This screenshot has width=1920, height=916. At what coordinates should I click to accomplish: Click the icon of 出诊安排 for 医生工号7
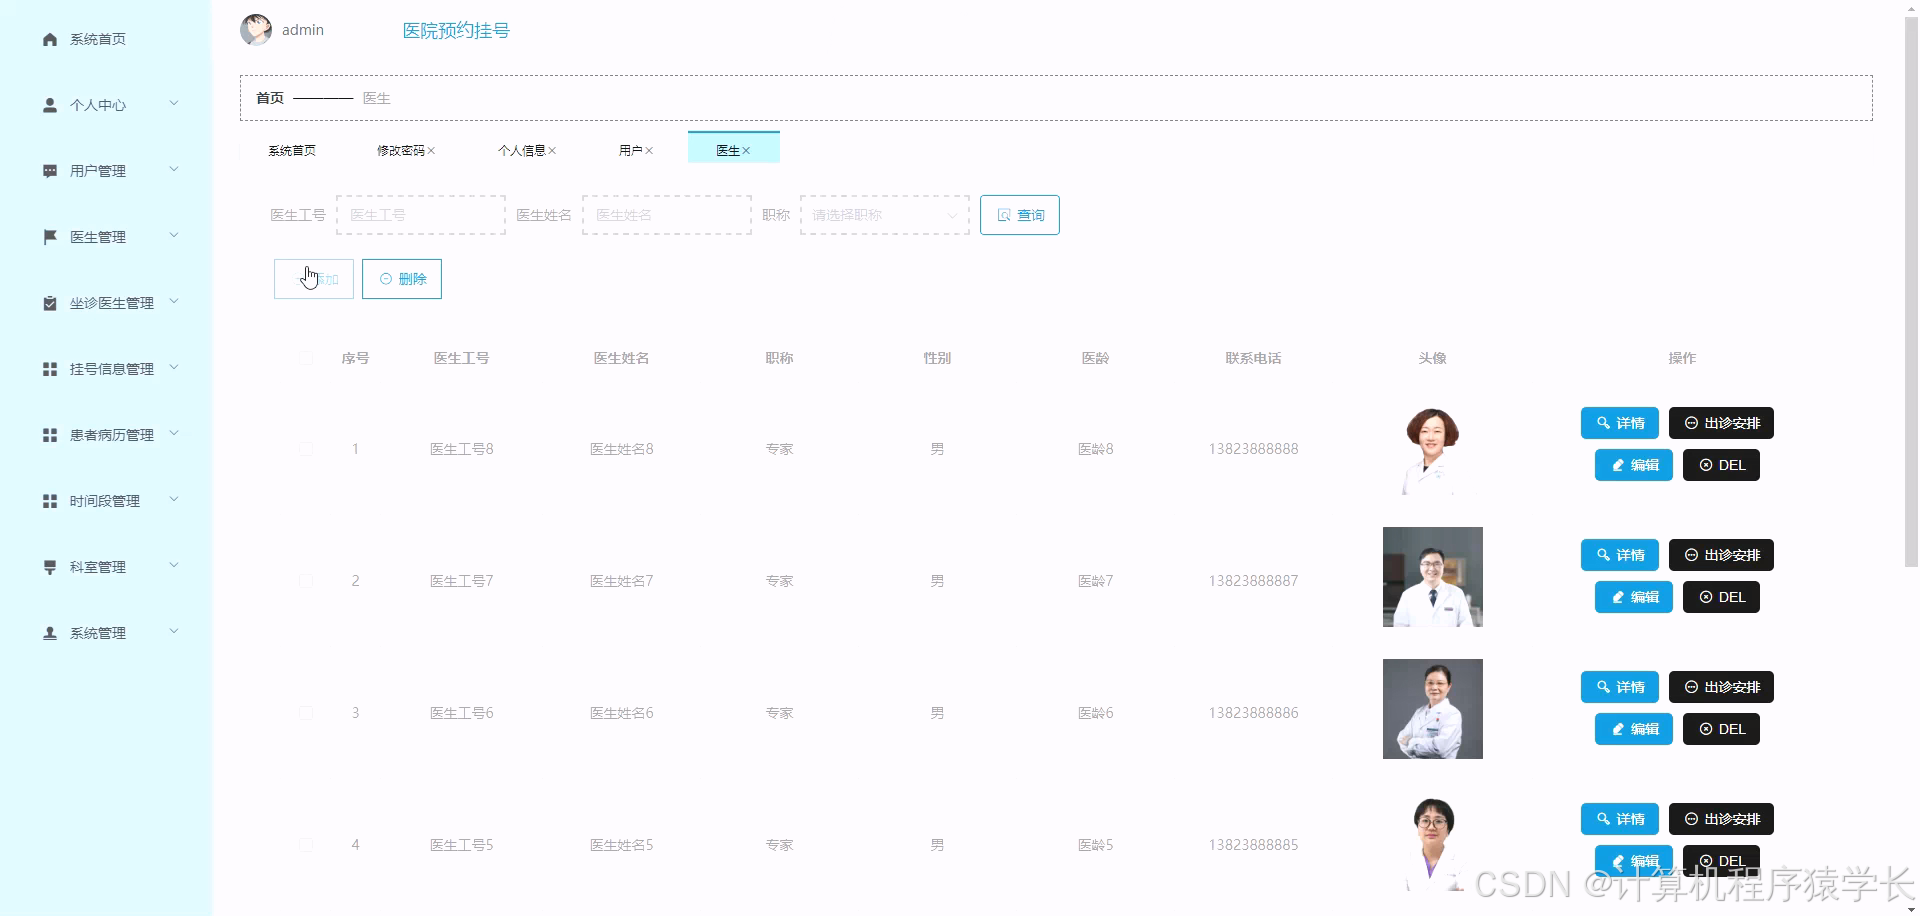click(1691, 555)
